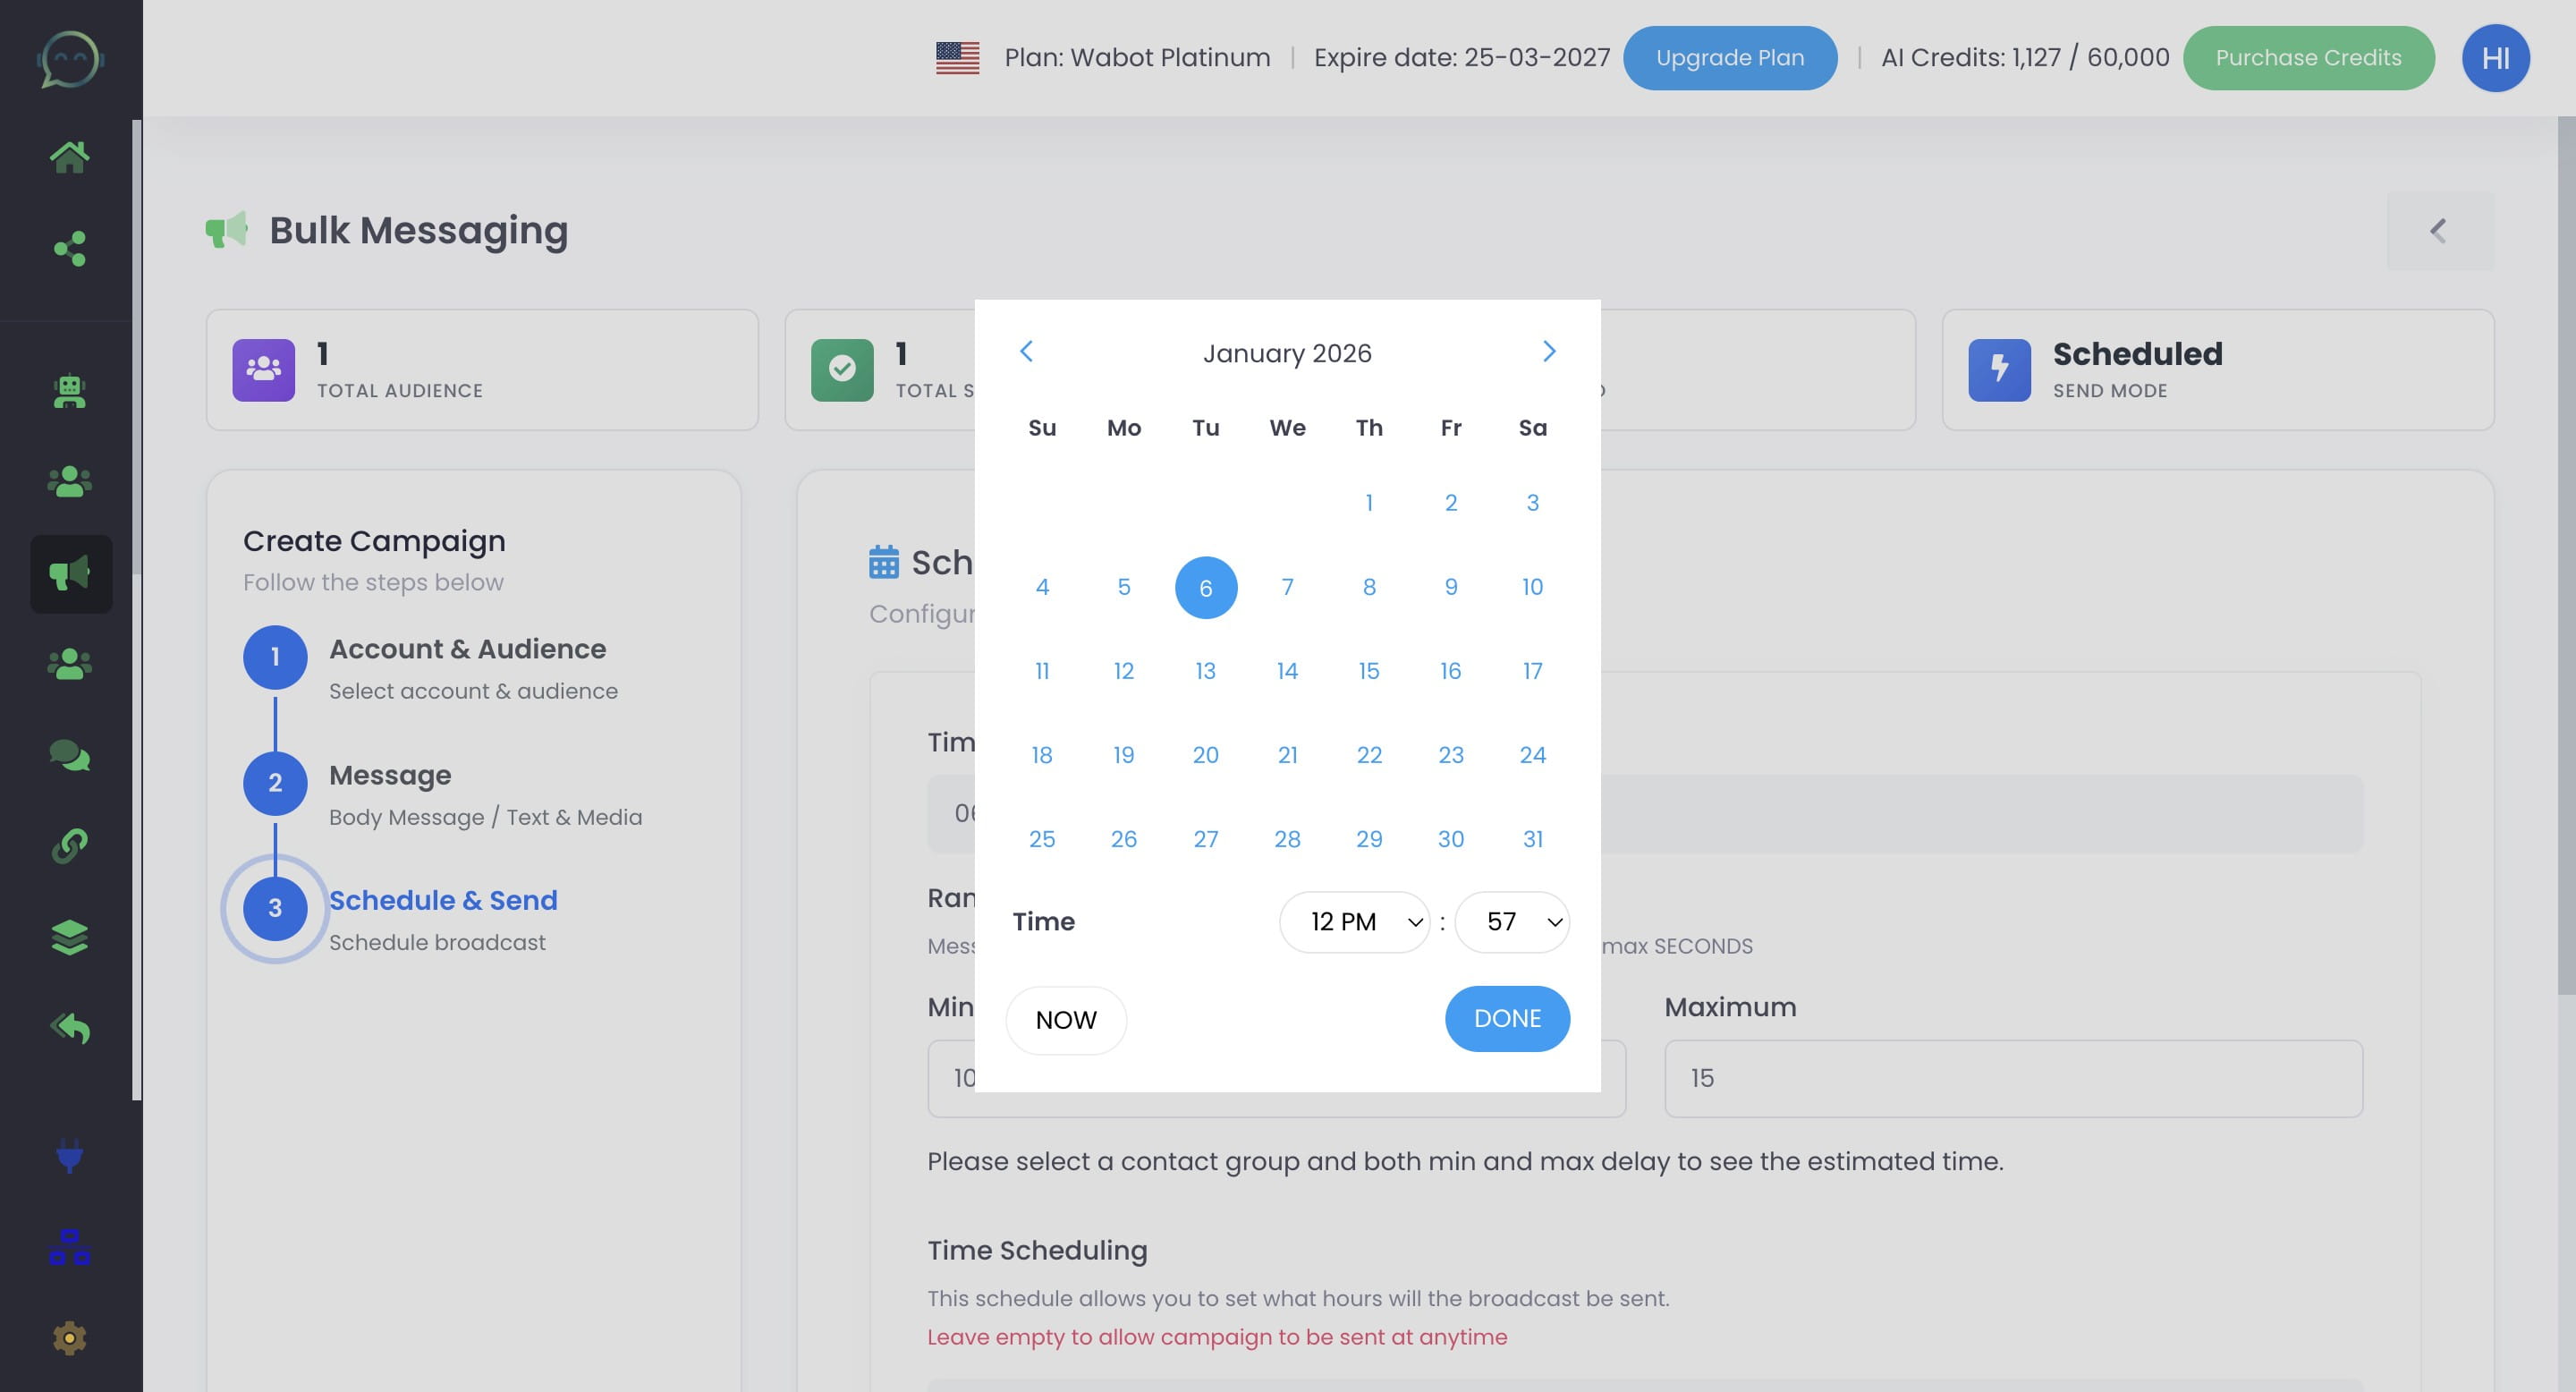This screenshot has height=1392, width=2576.
Task: Click the DONE button in date picker
Action: coord(1506,1018)
